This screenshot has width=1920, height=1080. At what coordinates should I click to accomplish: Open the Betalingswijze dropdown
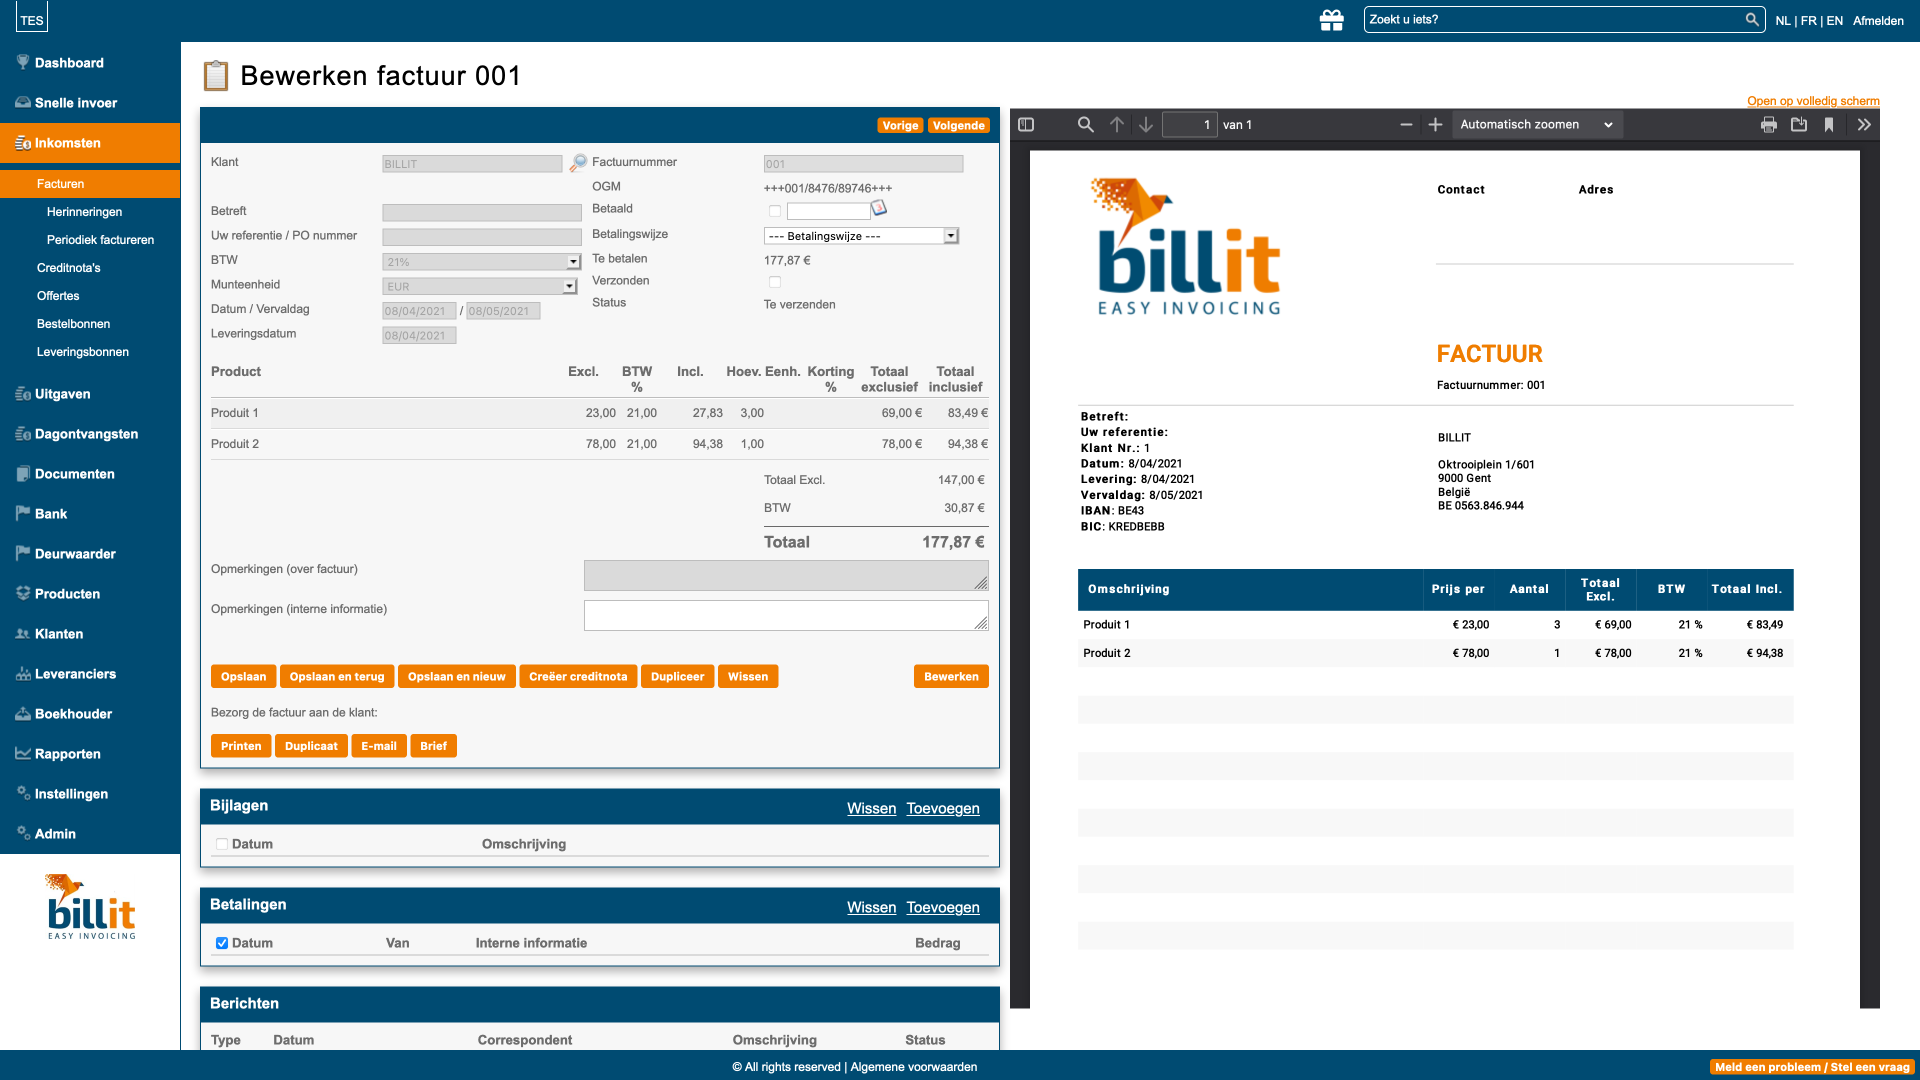point(861,236)
